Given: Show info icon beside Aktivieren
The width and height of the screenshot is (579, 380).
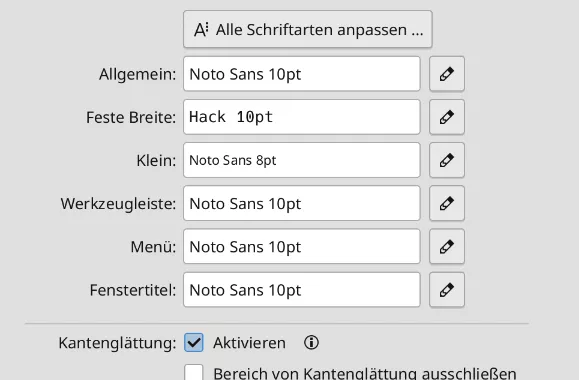Looking at the screenshot, I should click(311, 343).
